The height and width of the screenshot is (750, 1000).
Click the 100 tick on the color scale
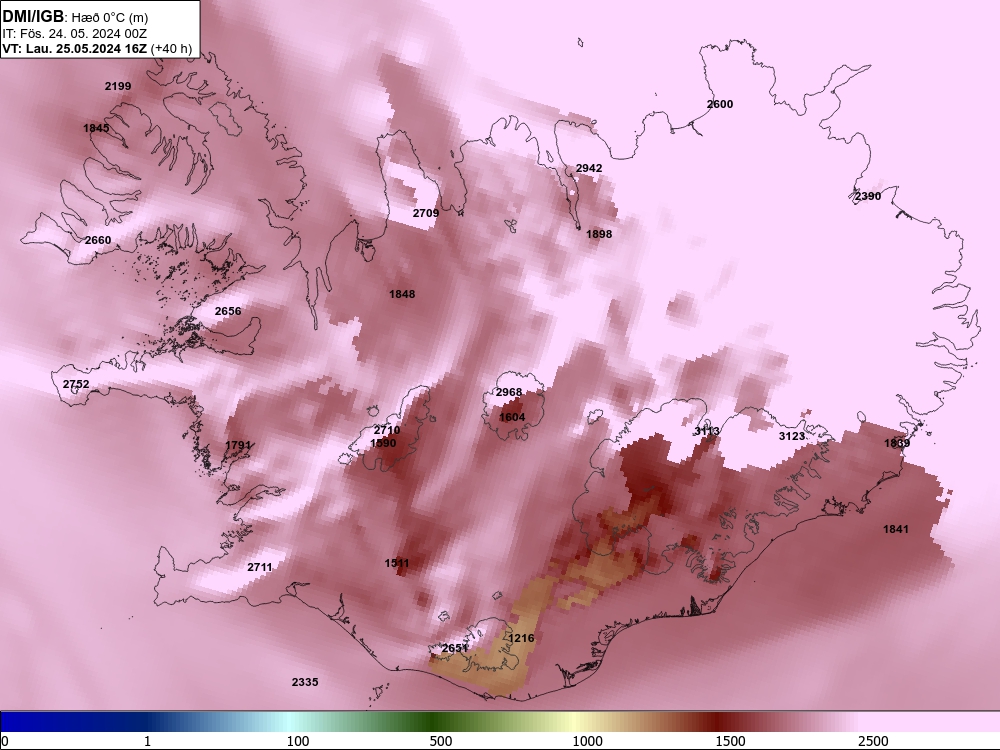pyautogui.click(x=298, y=741)
